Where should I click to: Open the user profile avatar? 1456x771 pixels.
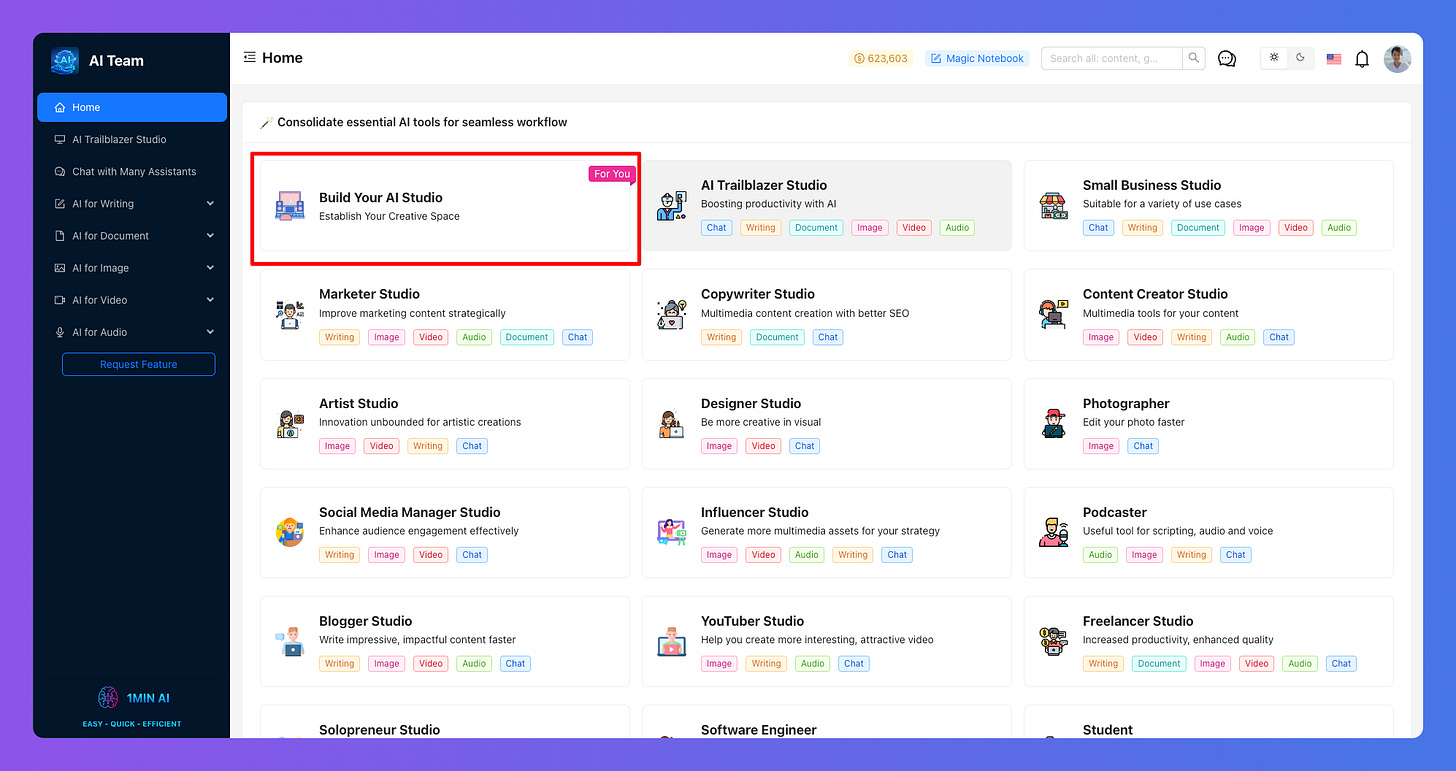pos(1397,59)
